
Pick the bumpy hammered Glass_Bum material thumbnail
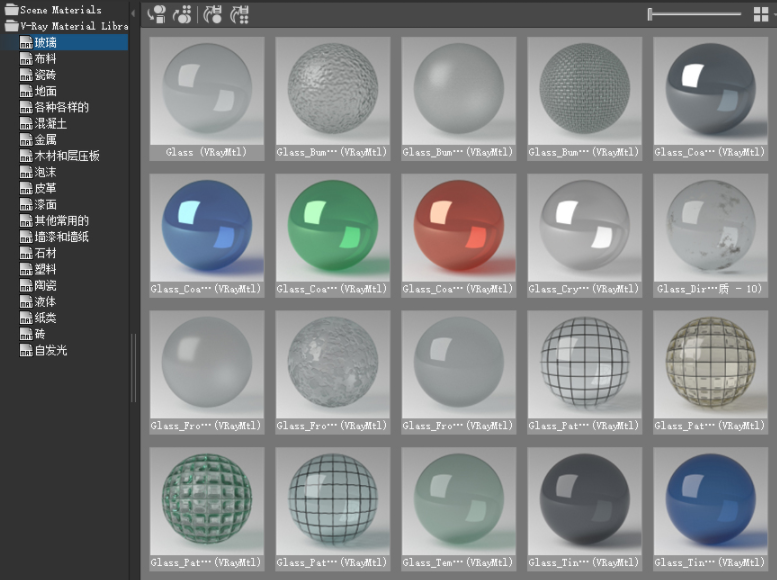tap(333, 98)
